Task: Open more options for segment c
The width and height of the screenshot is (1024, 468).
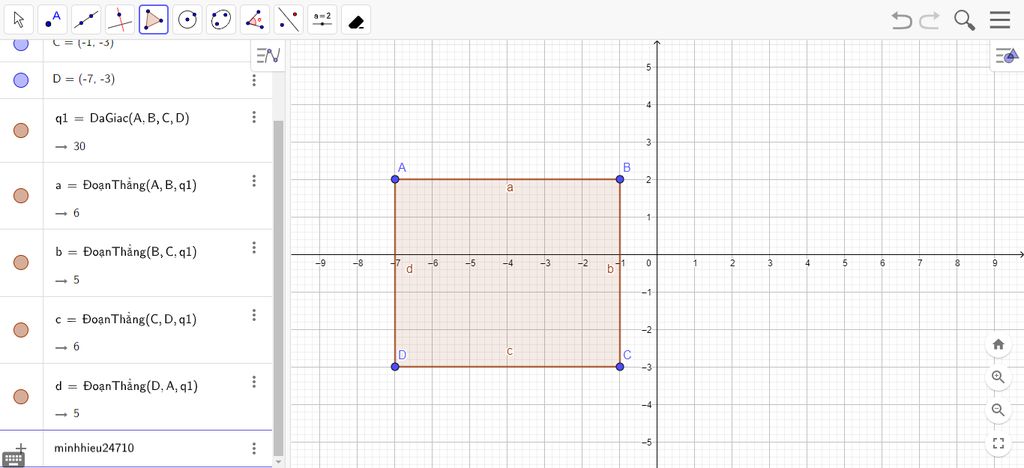Action: click(x=254, y=315)
